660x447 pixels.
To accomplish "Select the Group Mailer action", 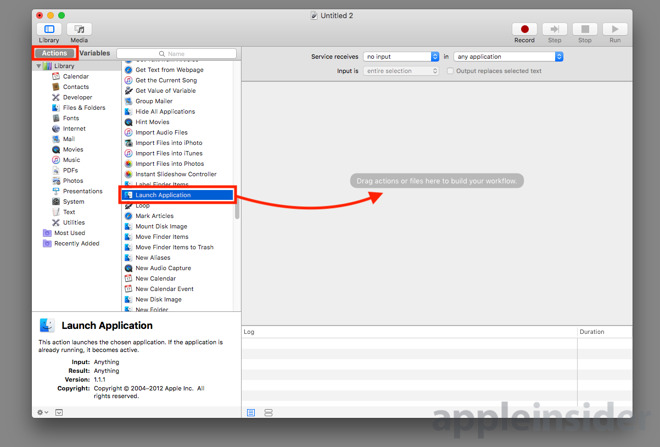I will pyautogui.click(x=154, y=101).
